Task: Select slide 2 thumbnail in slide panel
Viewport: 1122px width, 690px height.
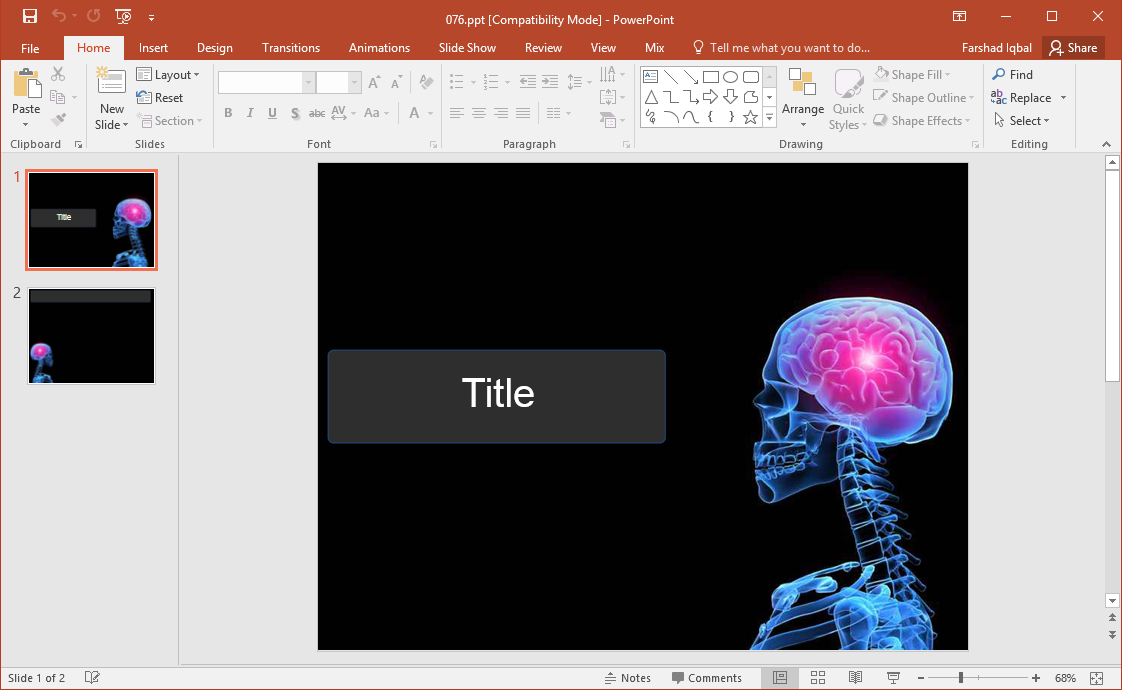Action: [91, 336]
